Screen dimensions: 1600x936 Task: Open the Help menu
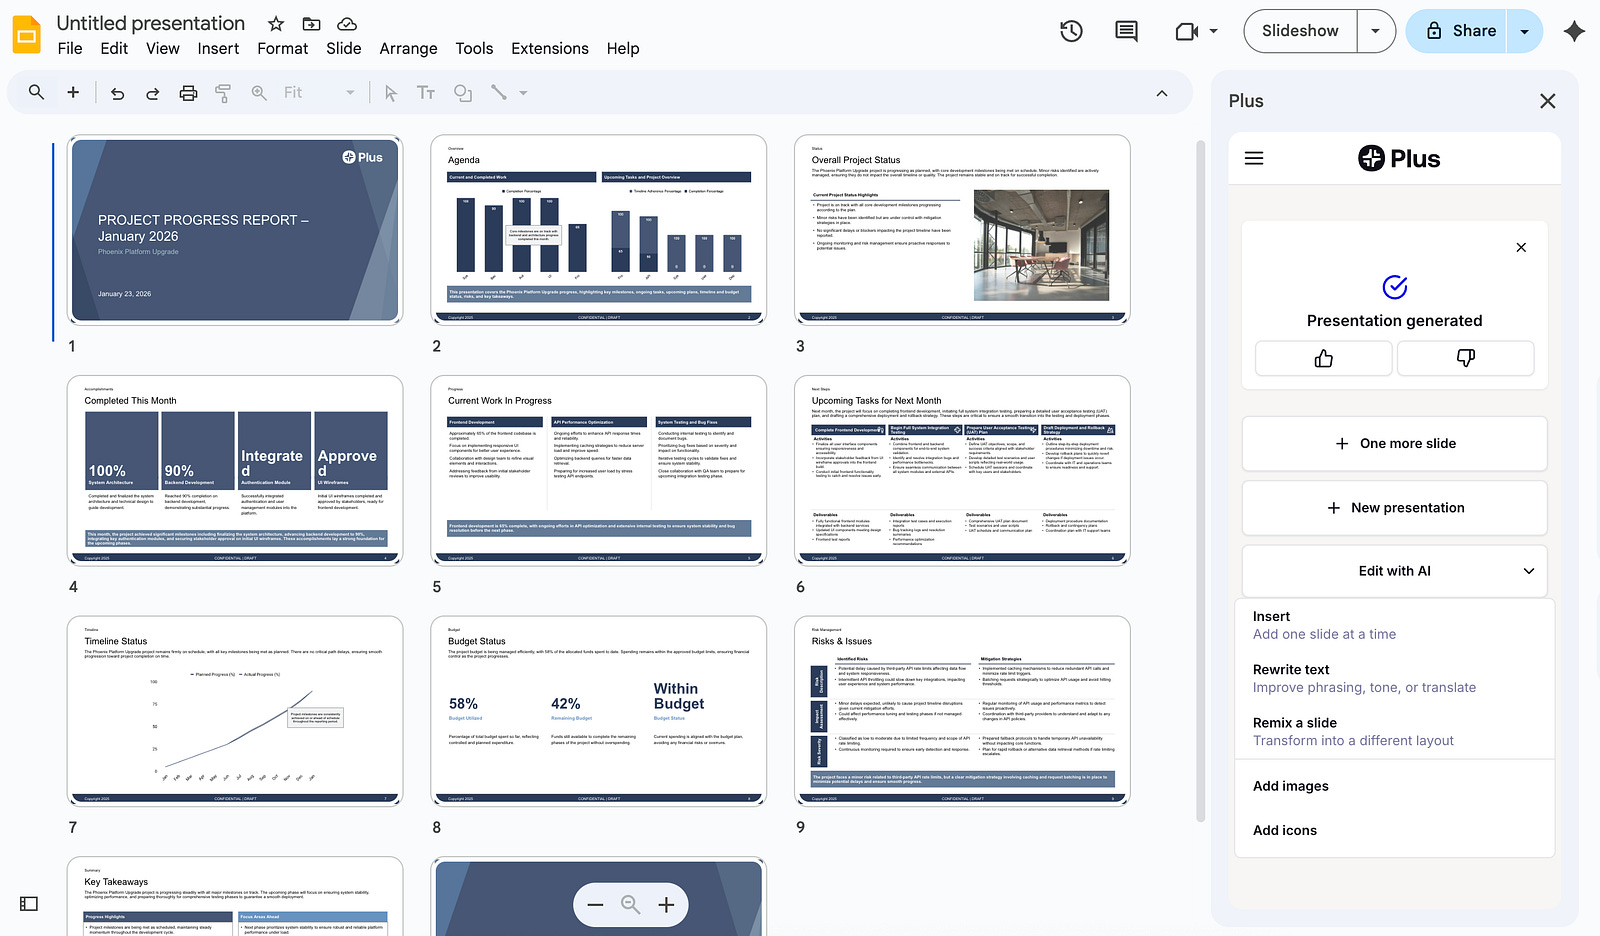(623, 48)
